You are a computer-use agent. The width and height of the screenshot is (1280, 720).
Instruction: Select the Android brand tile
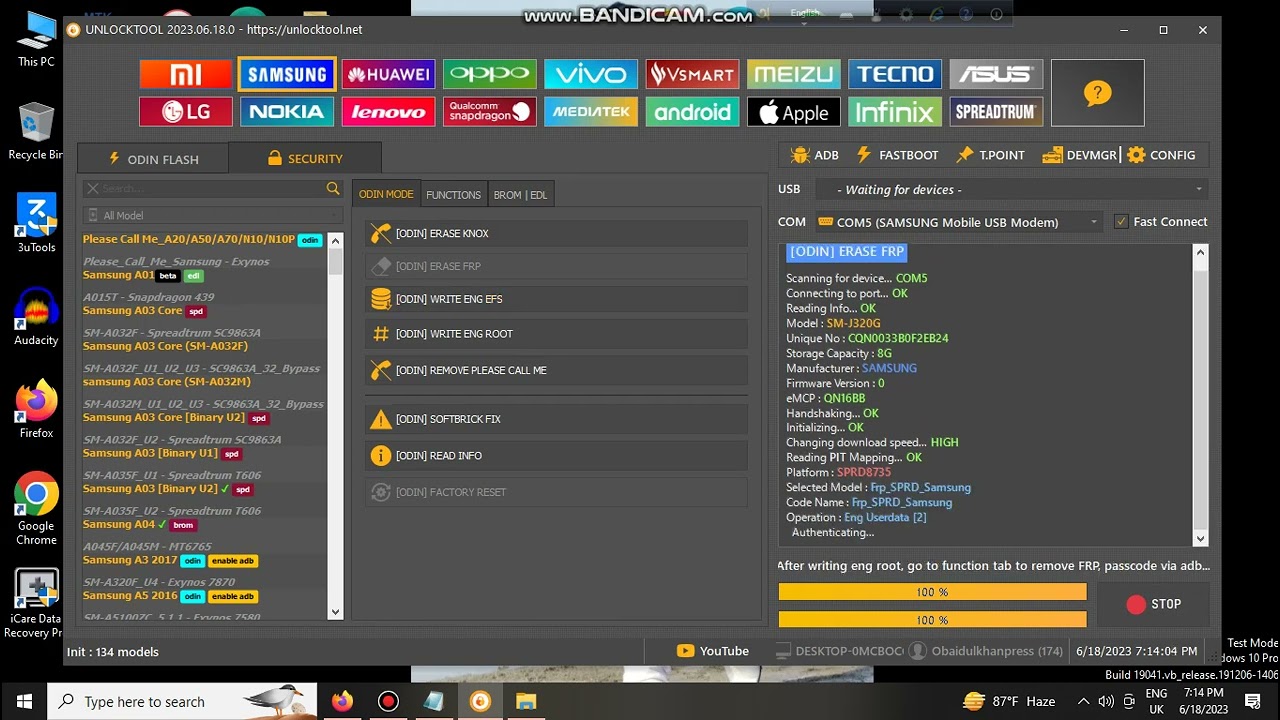pyautogui.click(x=692, y=112)
